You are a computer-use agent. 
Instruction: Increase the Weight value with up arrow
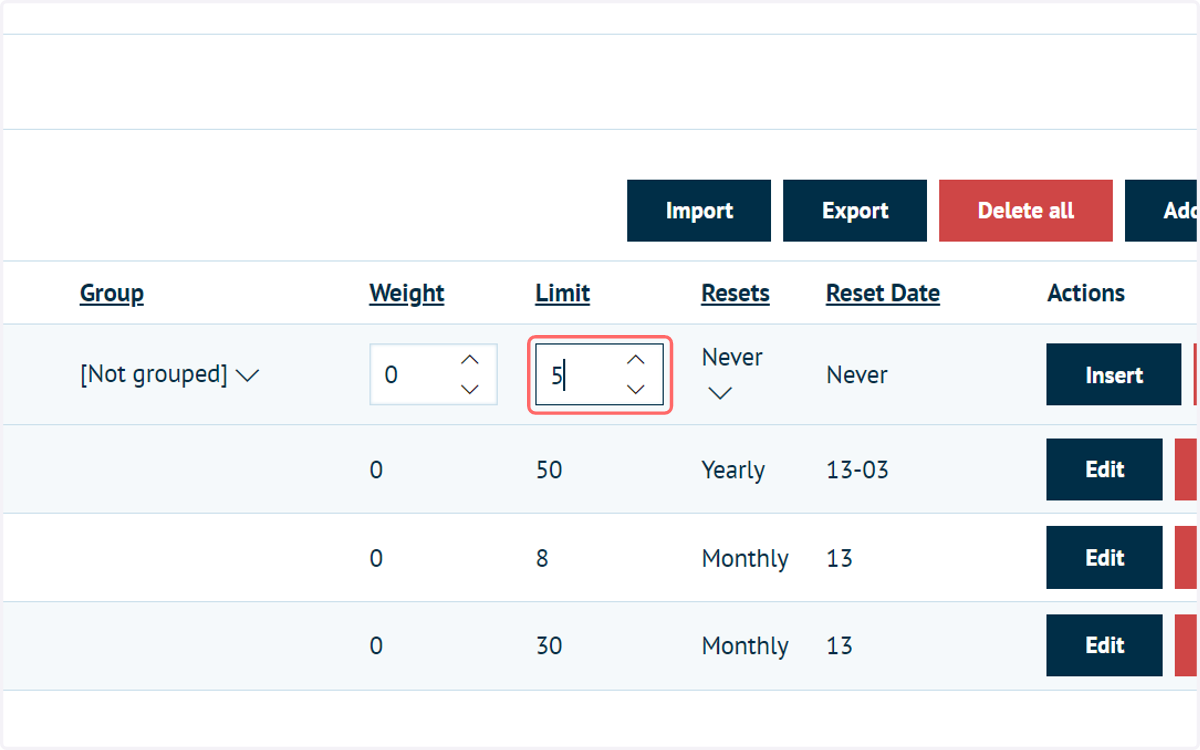click(470, 360)
